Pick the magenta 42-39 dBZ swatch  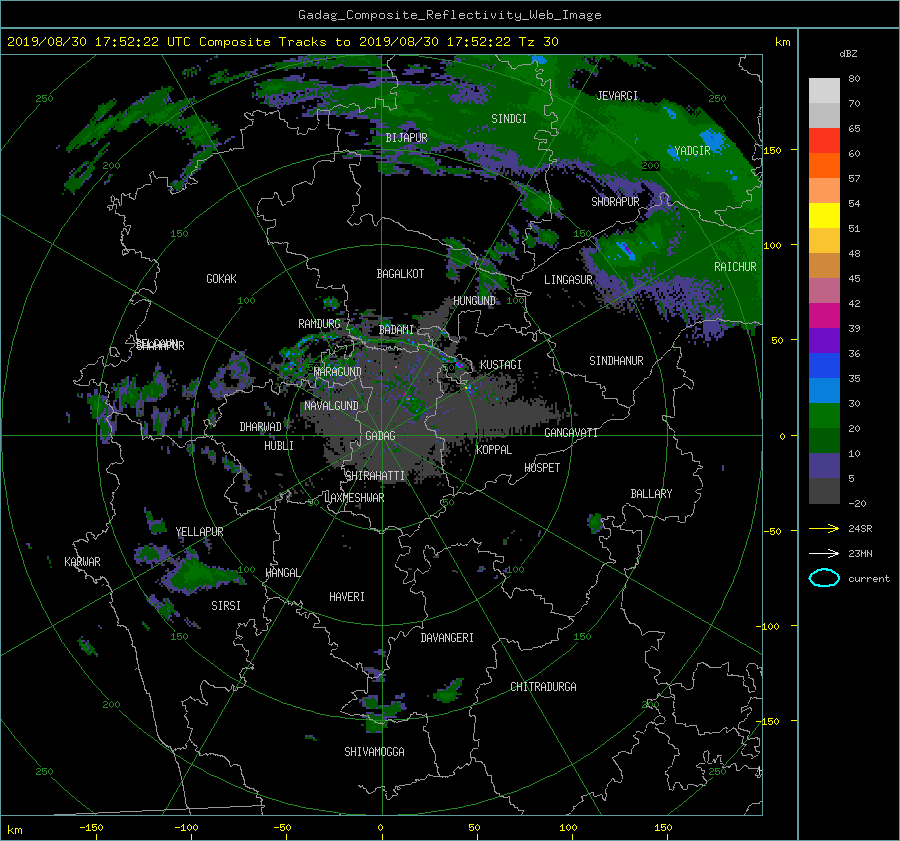(x=824, y=316)
